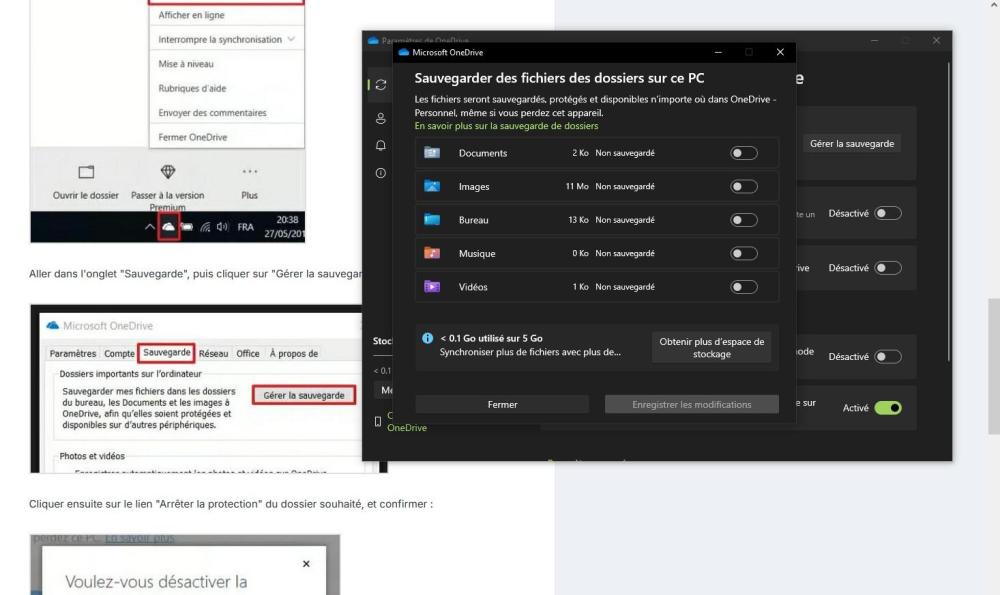
Task: Switch to the Compte tab
Action: [x=119, y=353]
